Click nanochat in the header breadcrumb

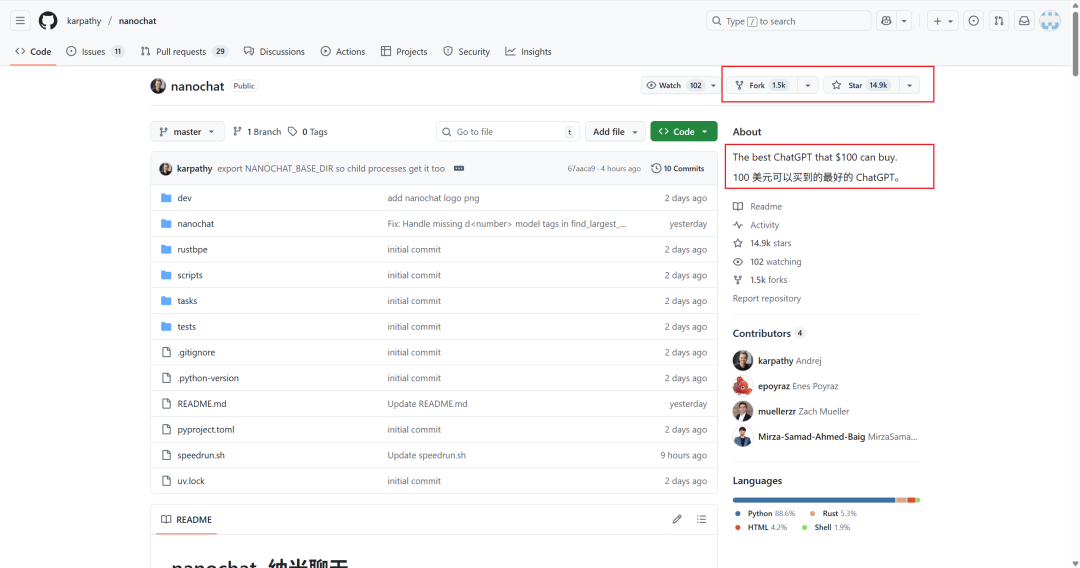tap(137, 21)
